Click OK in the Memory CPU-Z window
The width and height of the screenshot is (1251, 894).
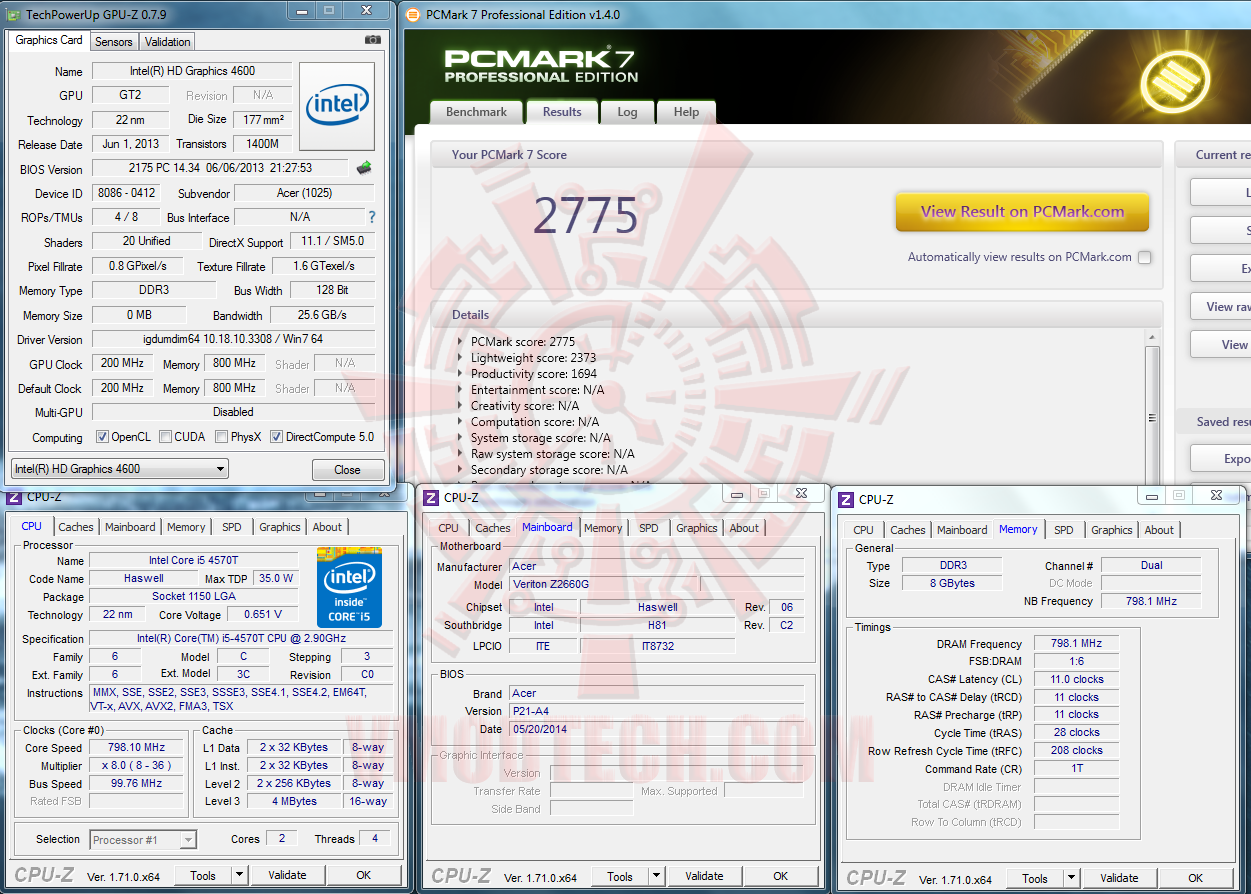tap(1196, 878)
